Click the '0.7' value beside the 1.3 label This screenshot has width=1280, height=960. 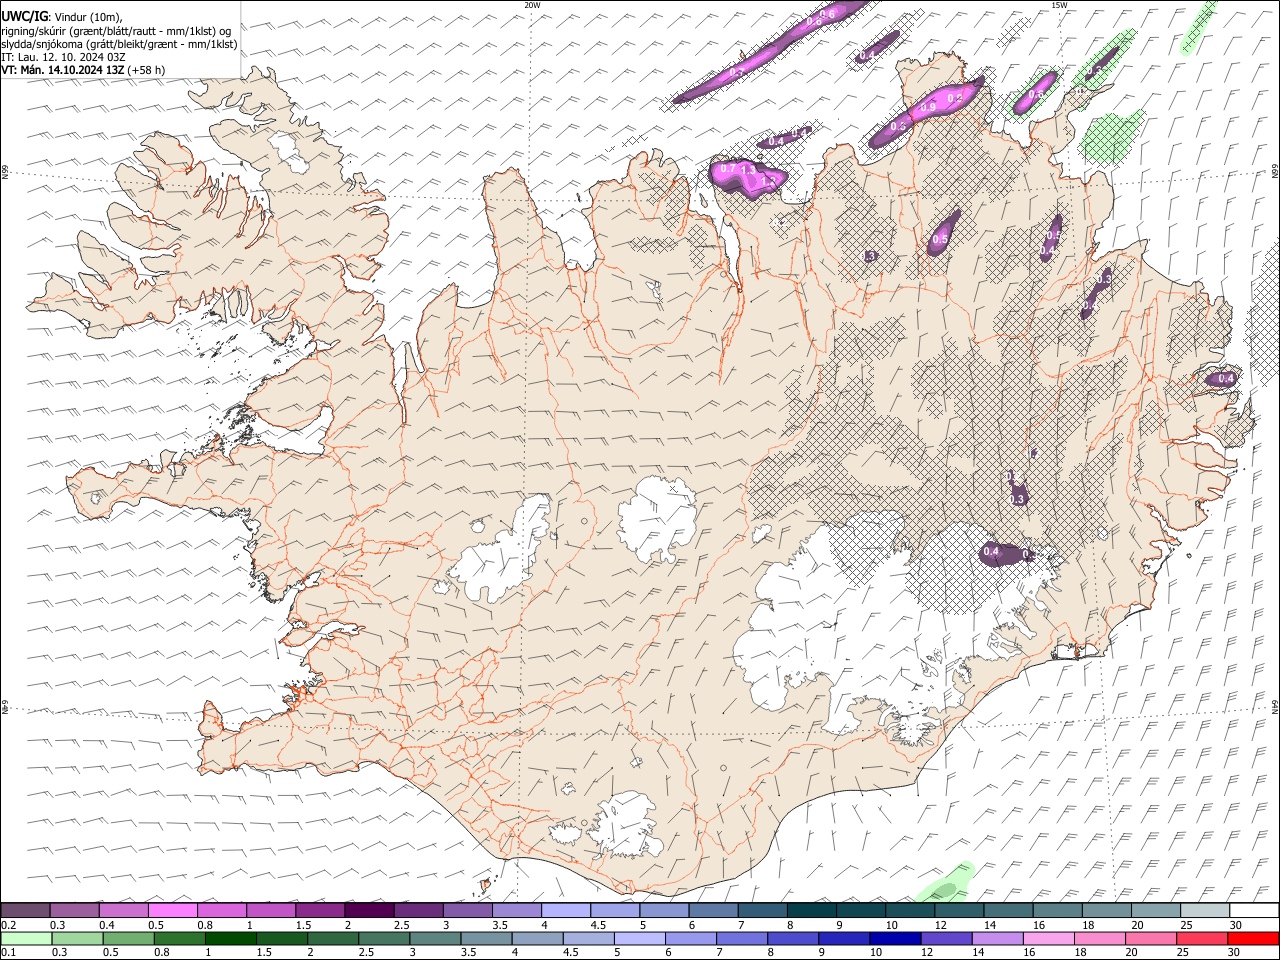click(728, 168)
